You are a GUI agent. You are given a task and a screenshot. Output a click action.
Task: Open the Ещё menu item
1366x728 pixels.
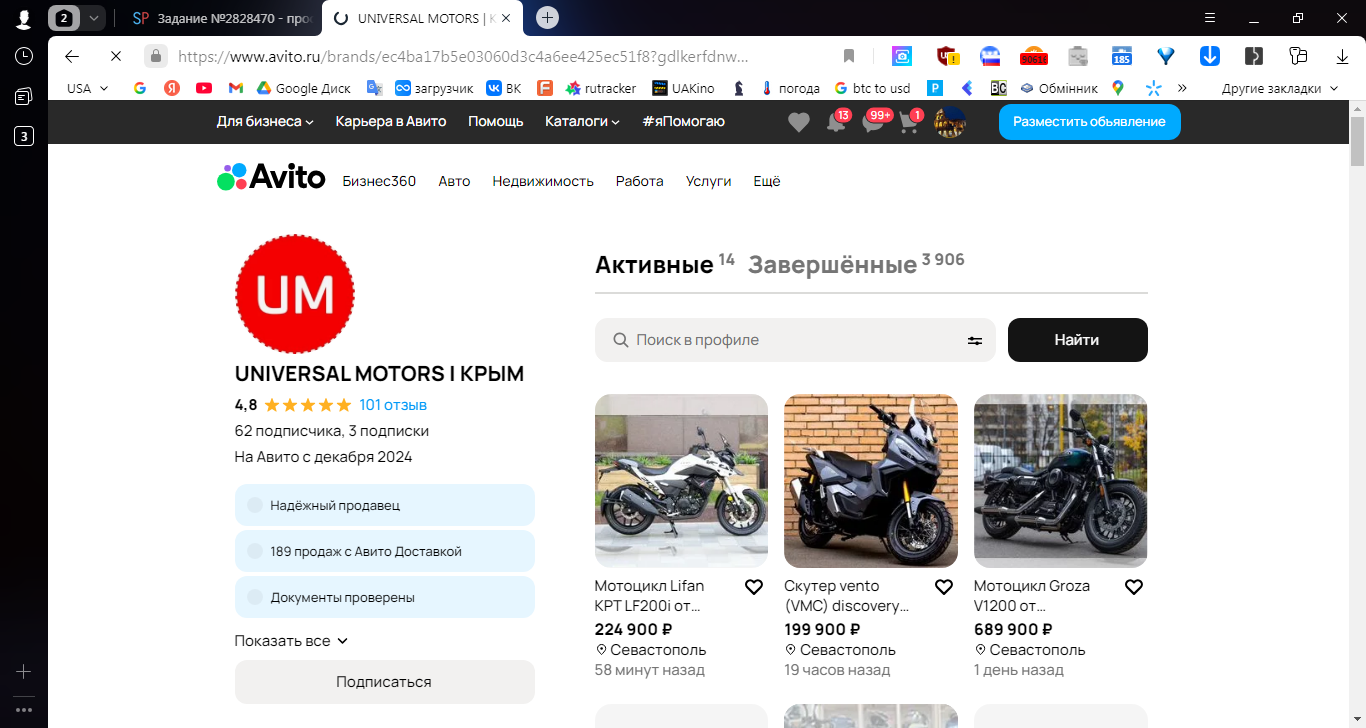(767, 181)
